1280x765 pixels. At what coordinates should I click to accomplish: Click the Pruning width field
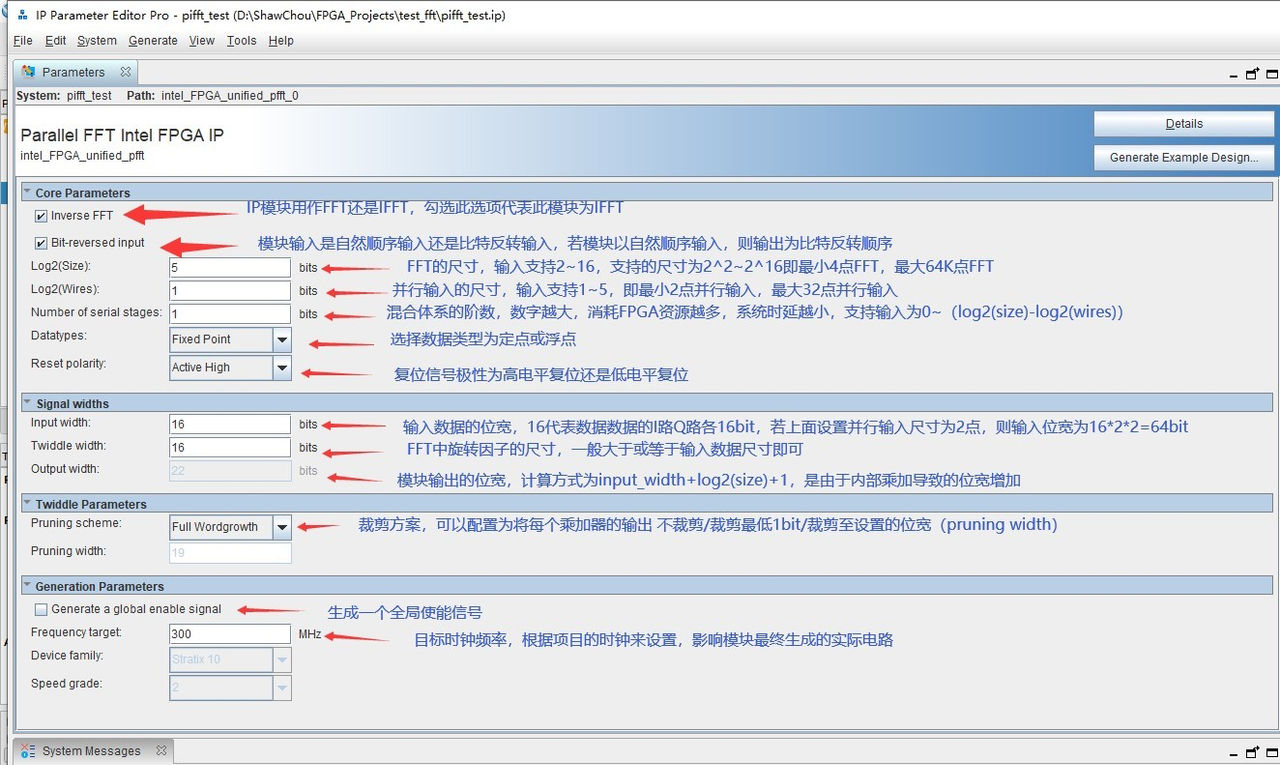coord(230,553)
